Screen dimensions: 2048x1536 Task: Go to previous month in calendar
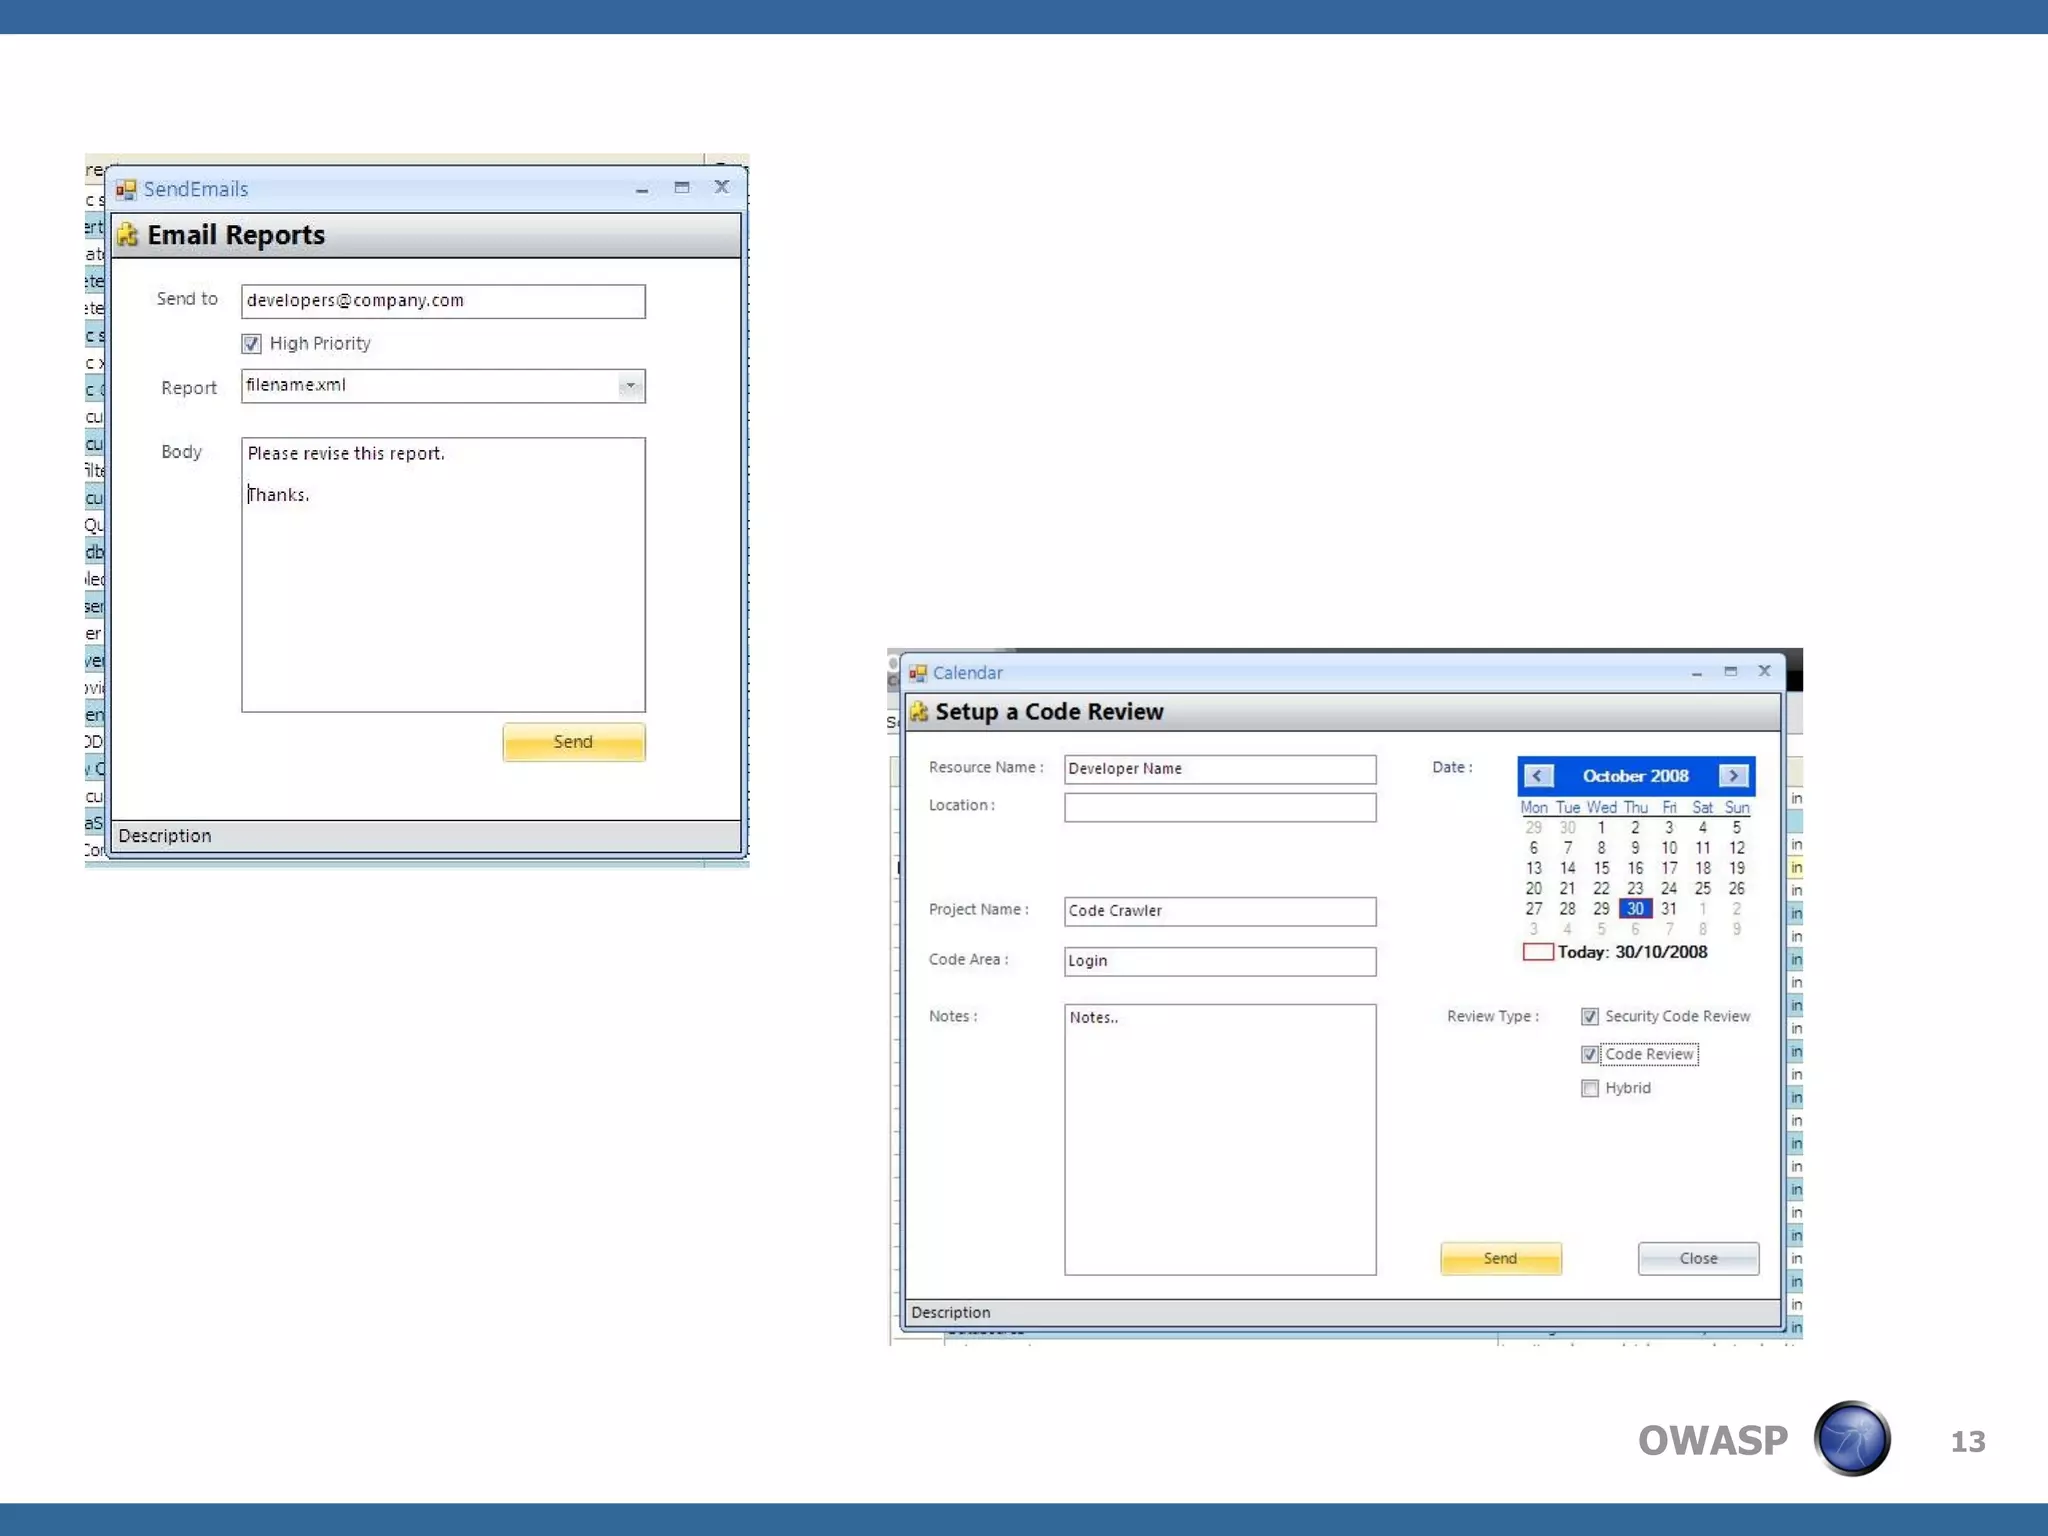click(1538, 776)
